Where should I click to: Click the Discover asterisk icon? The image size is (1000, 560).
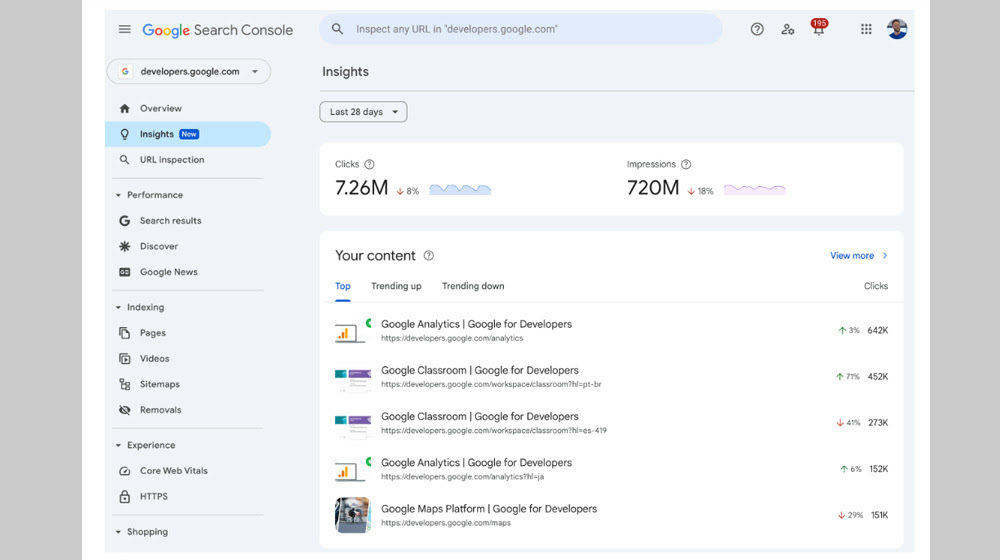point(124,246)
